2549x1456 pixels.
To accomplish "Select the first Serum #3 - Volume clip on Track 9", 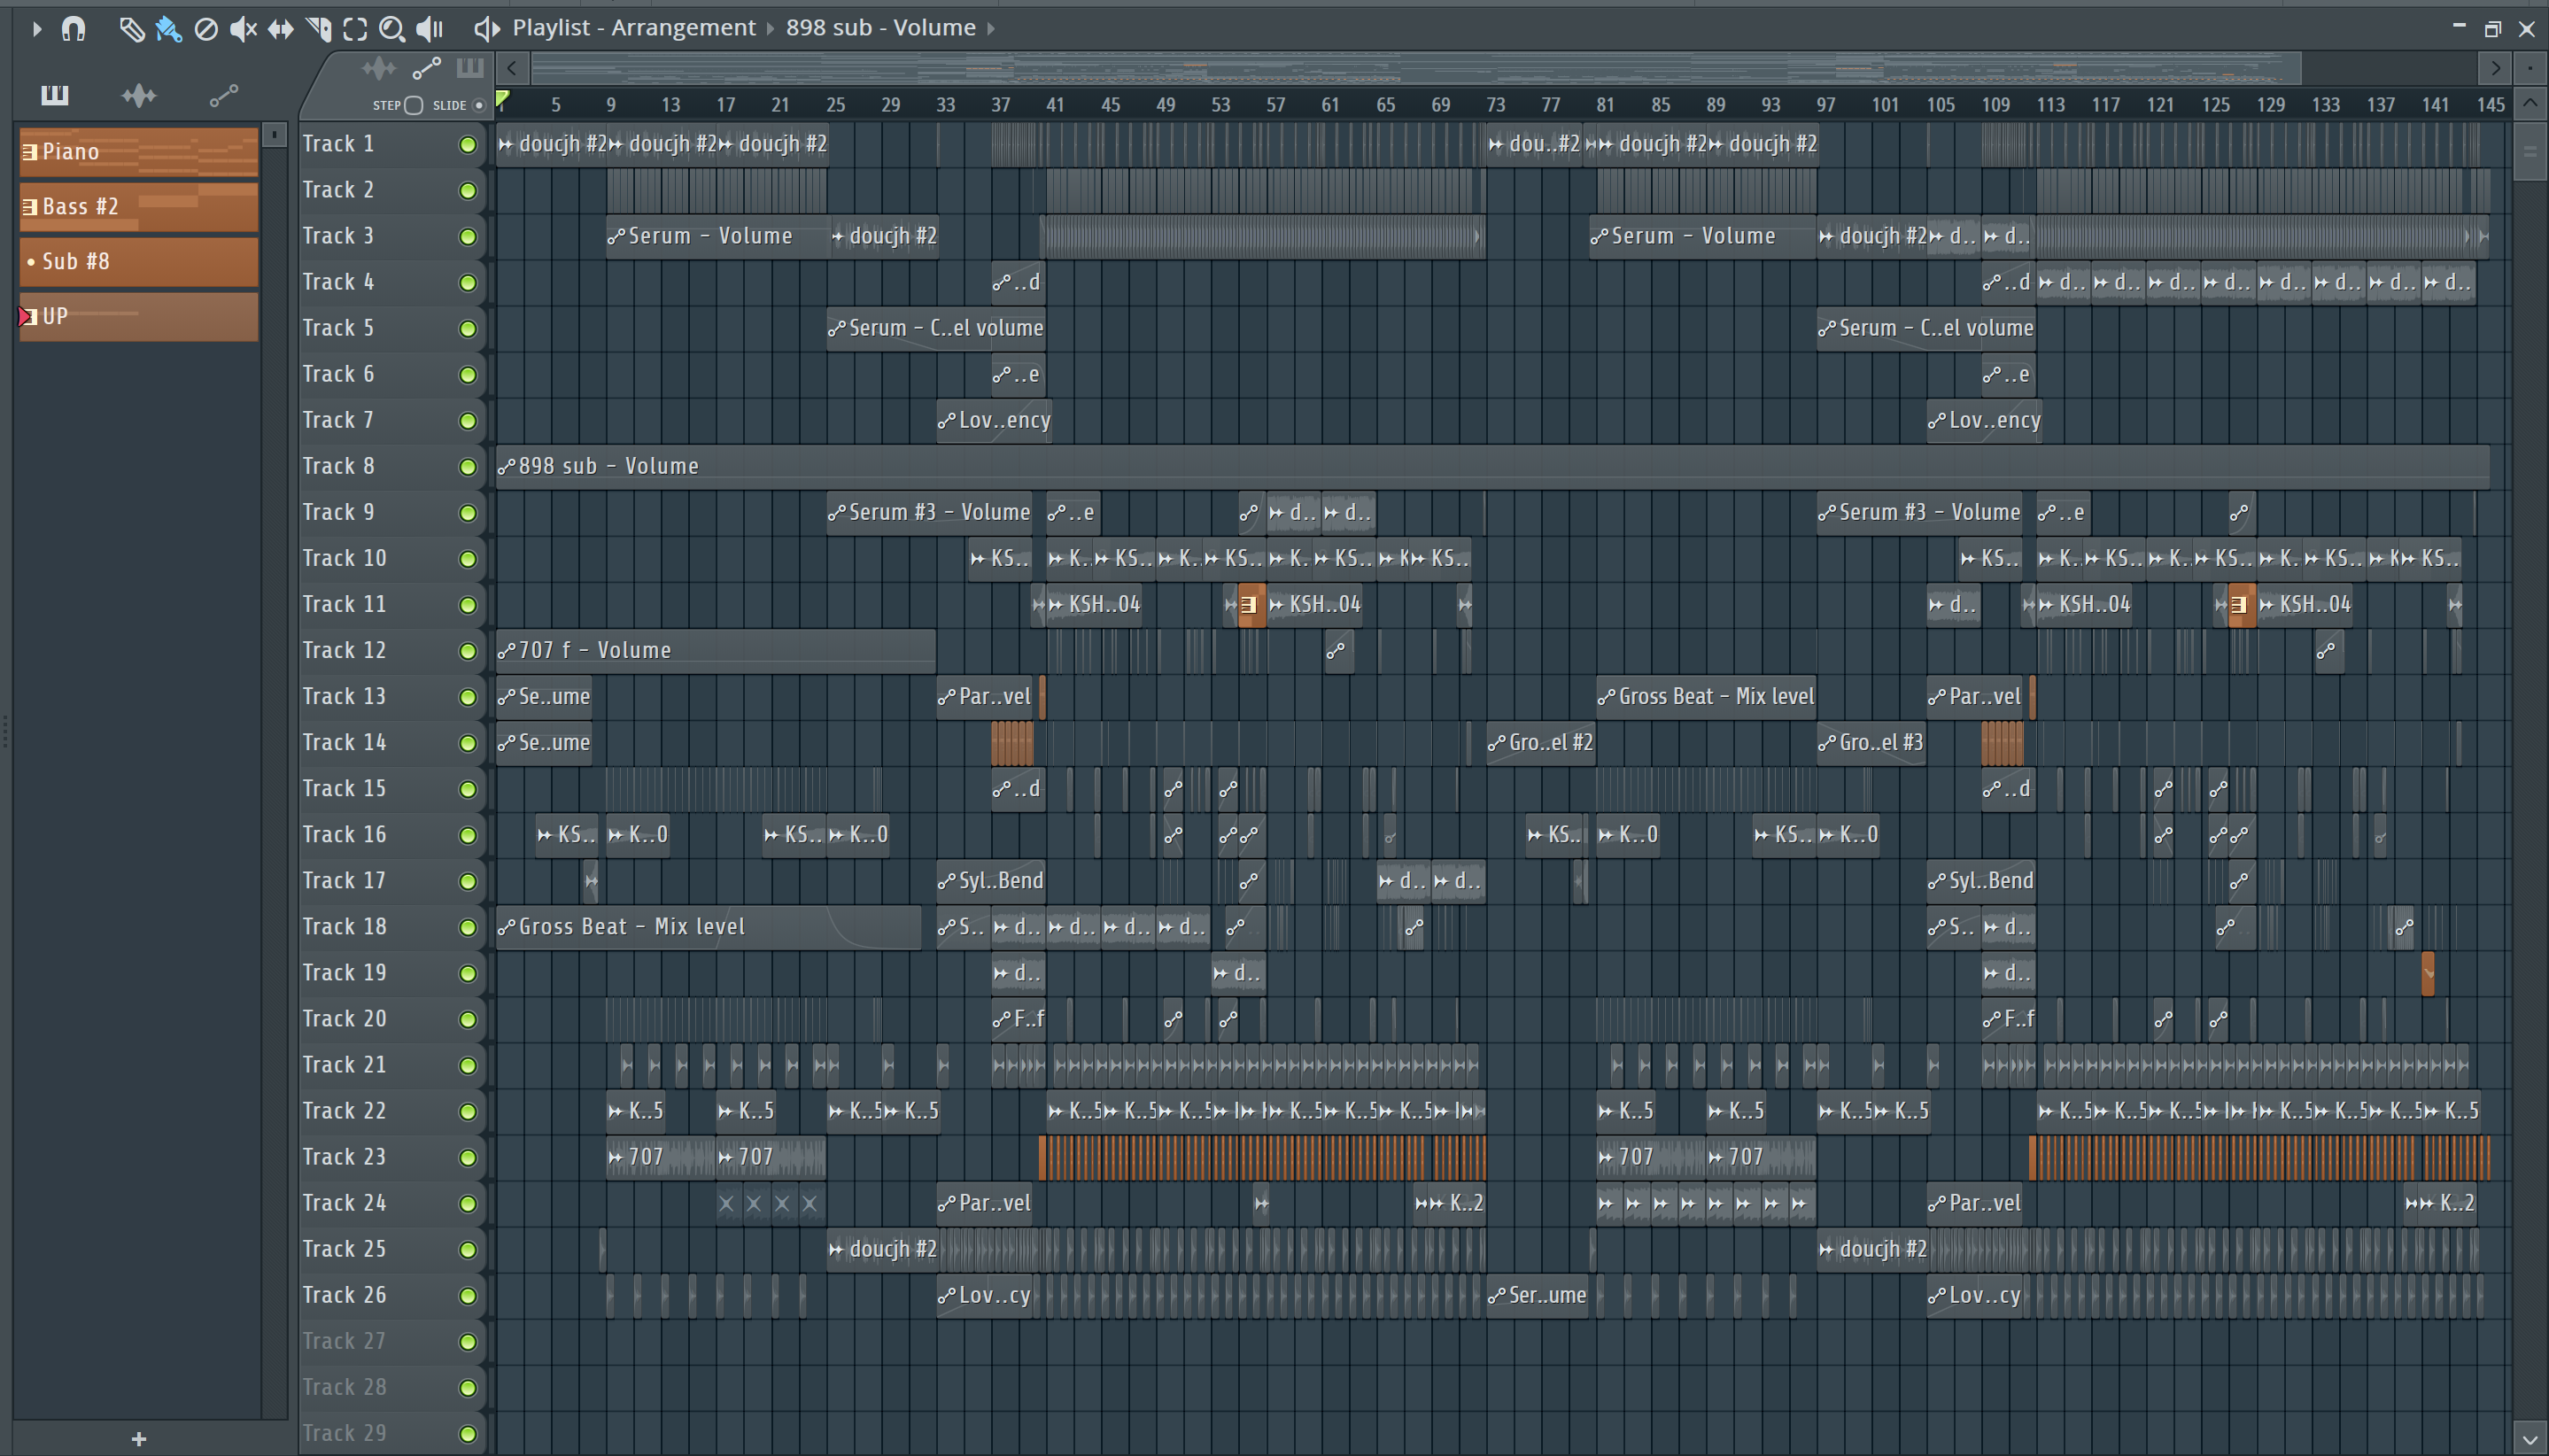I will pyautogui.click(x=928, y=512).
